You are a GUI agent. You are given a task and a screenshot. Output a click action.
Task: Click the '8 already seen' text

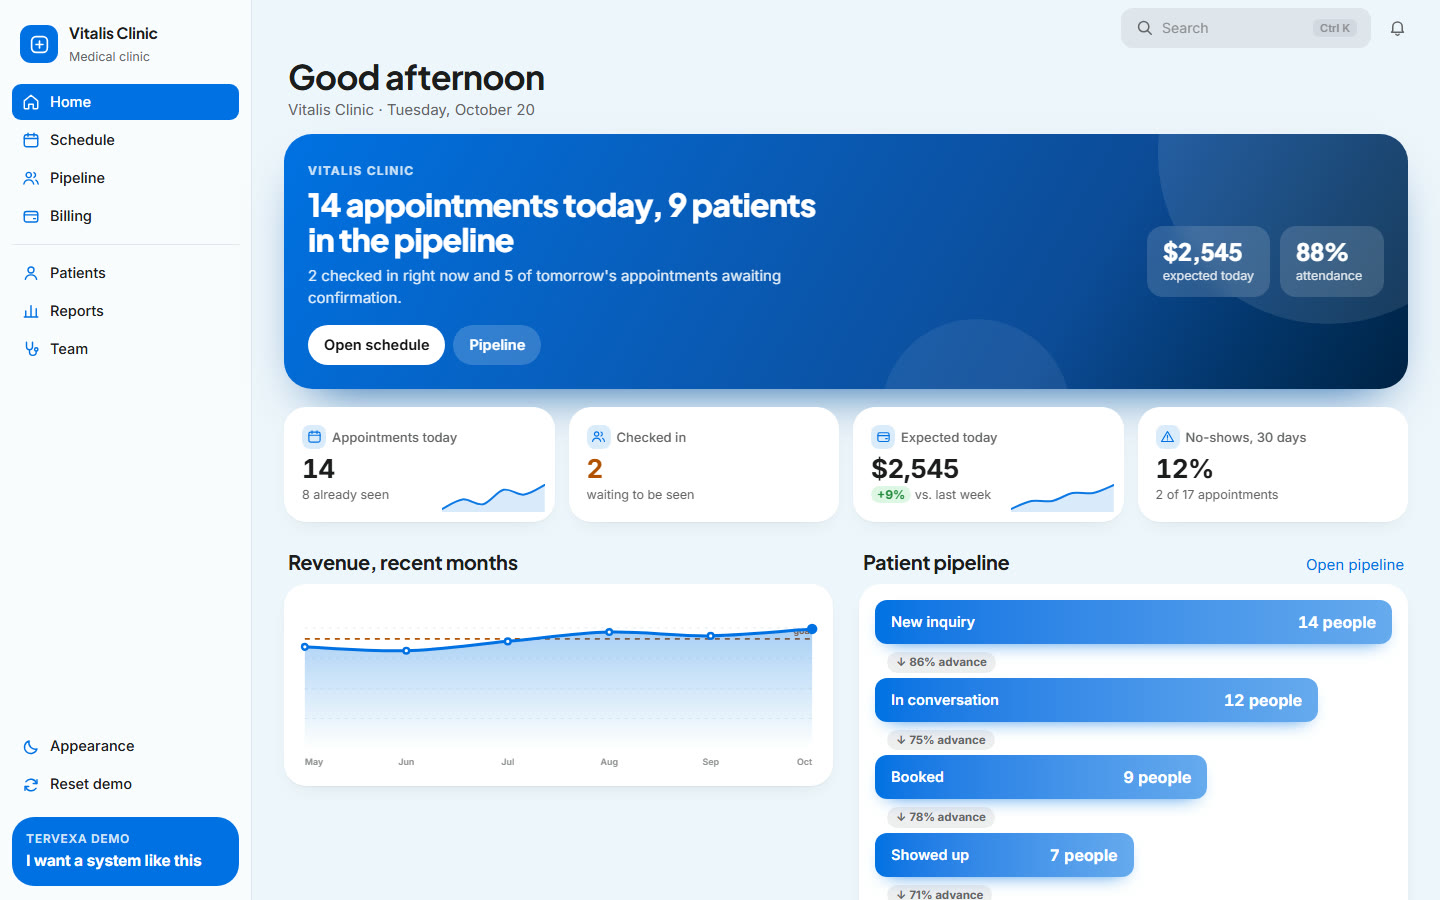click(x=345, y=495)
